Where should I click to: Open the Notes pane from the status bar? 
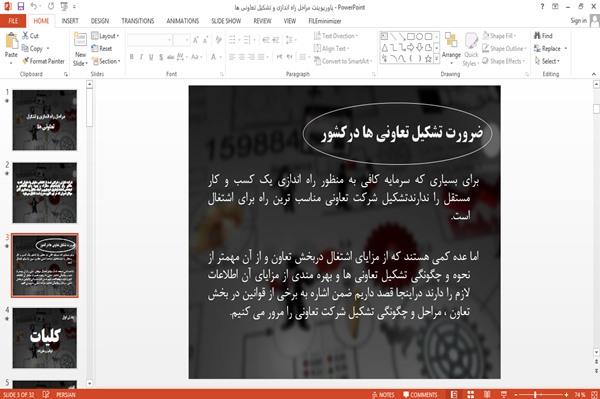pyautogui.click(x=383, y=394)
